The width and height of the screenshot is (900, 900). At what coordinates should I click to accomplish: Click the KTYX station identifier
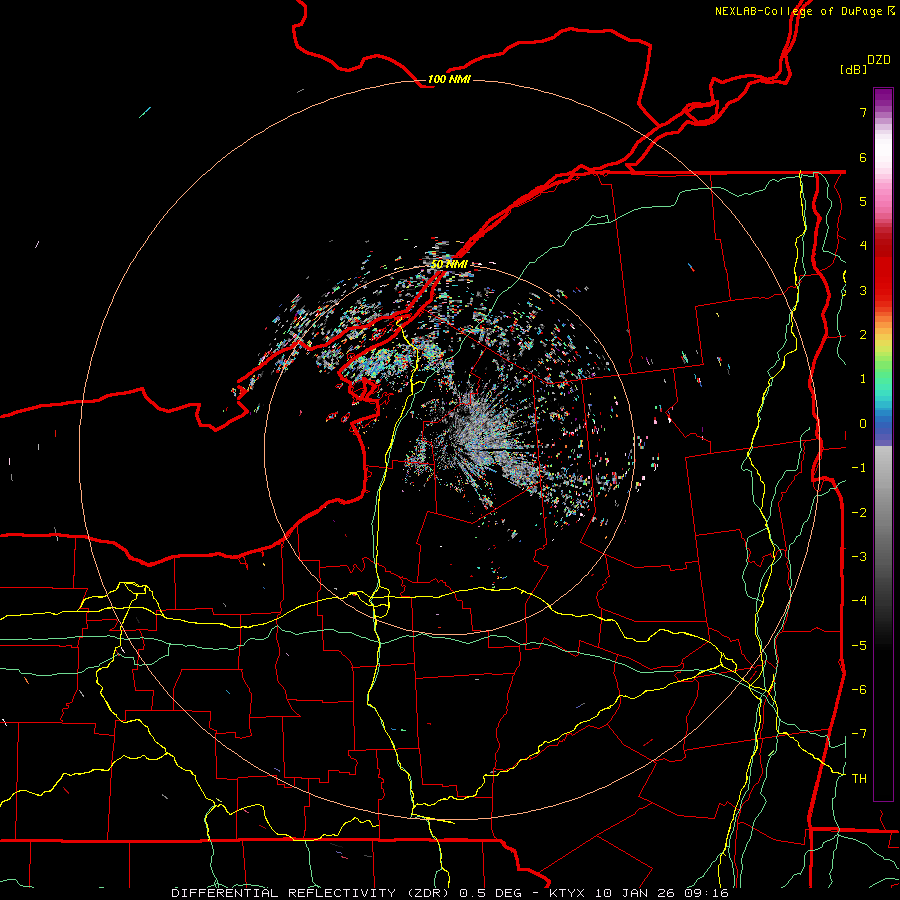coord(568,893)
